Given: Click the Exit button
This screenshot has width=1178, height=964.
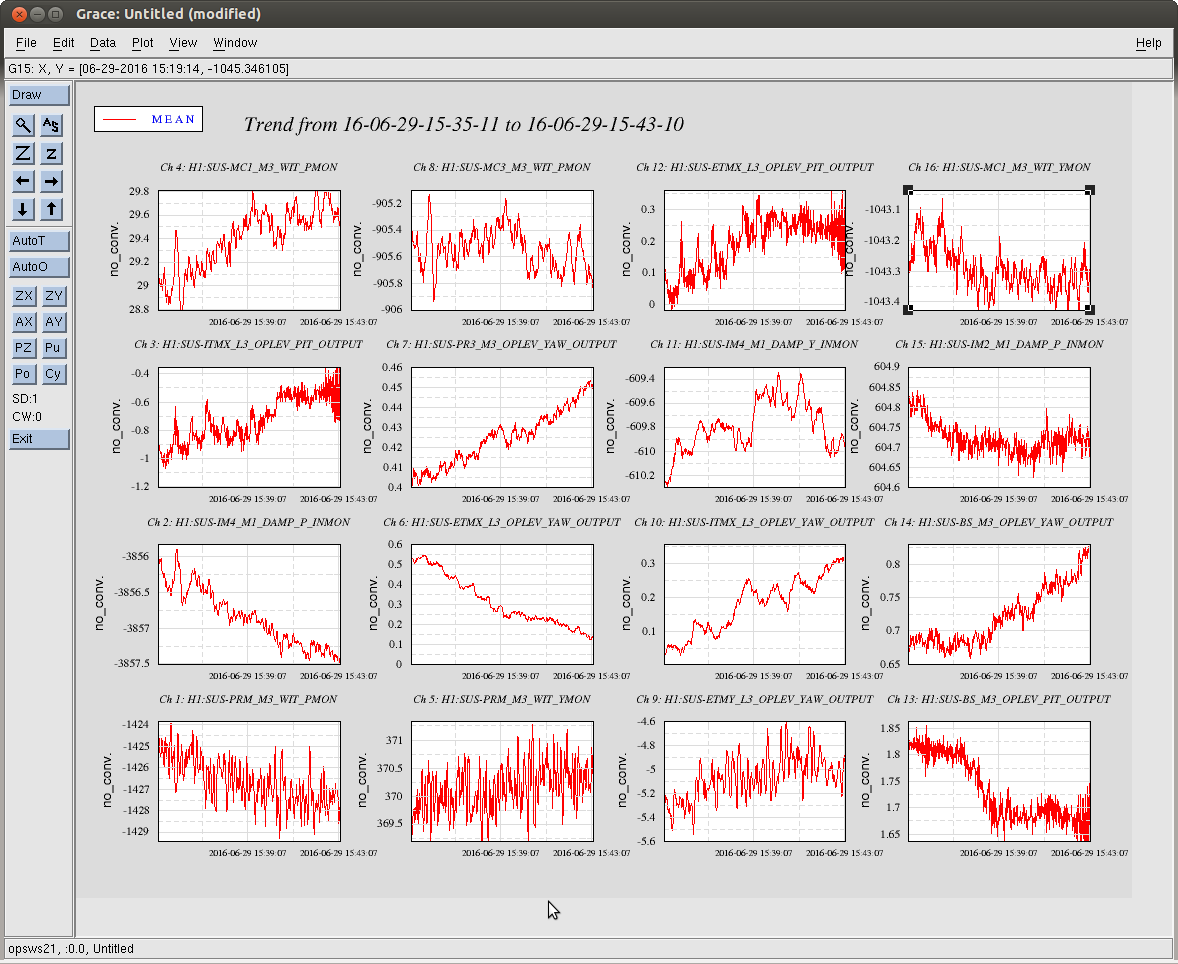Looking at the screenshot, I should (x=39, y=439).
